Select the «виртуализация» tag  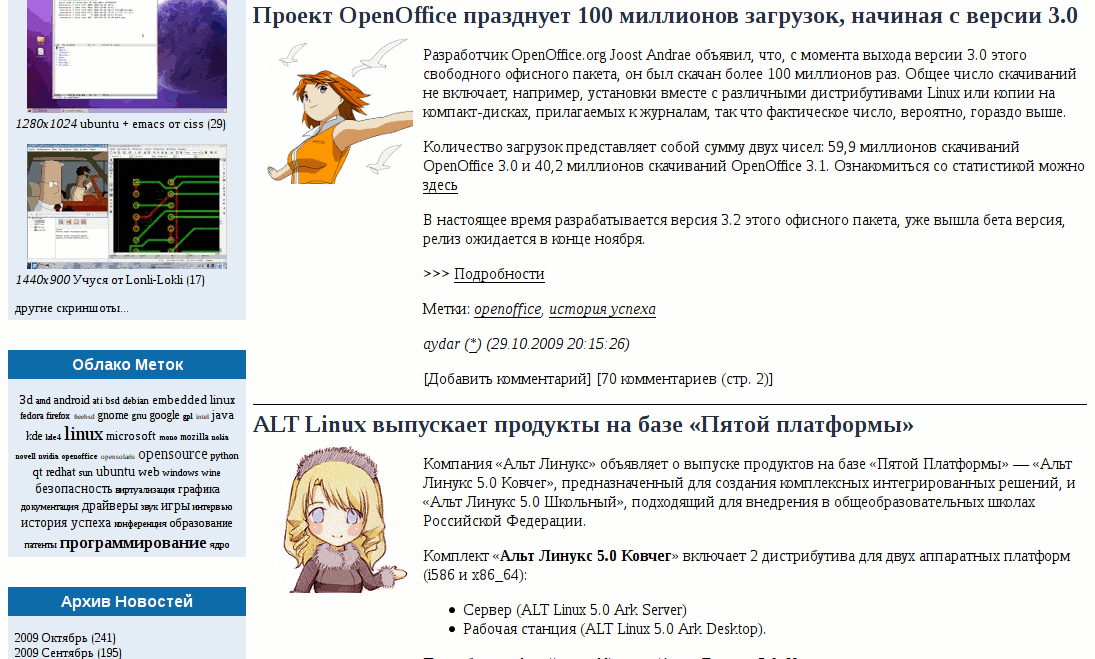coord(145,490)
